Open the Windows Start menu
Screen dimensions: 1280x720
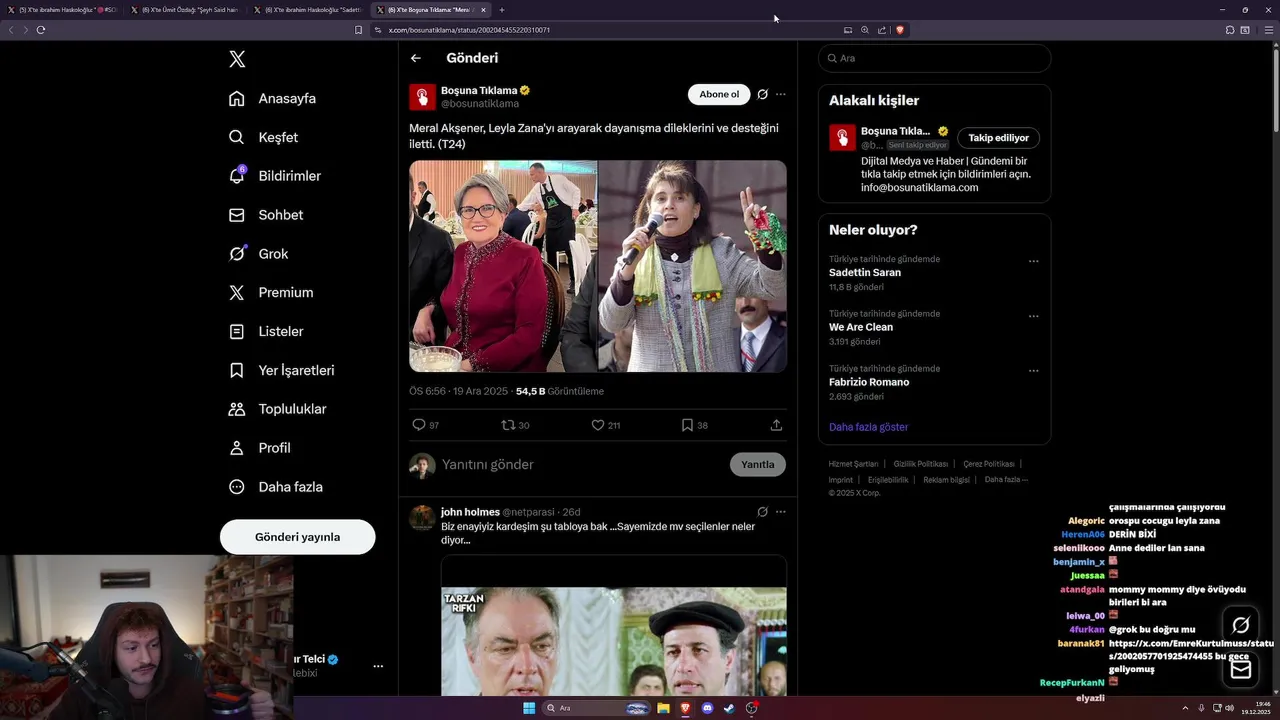coord(529,708)
